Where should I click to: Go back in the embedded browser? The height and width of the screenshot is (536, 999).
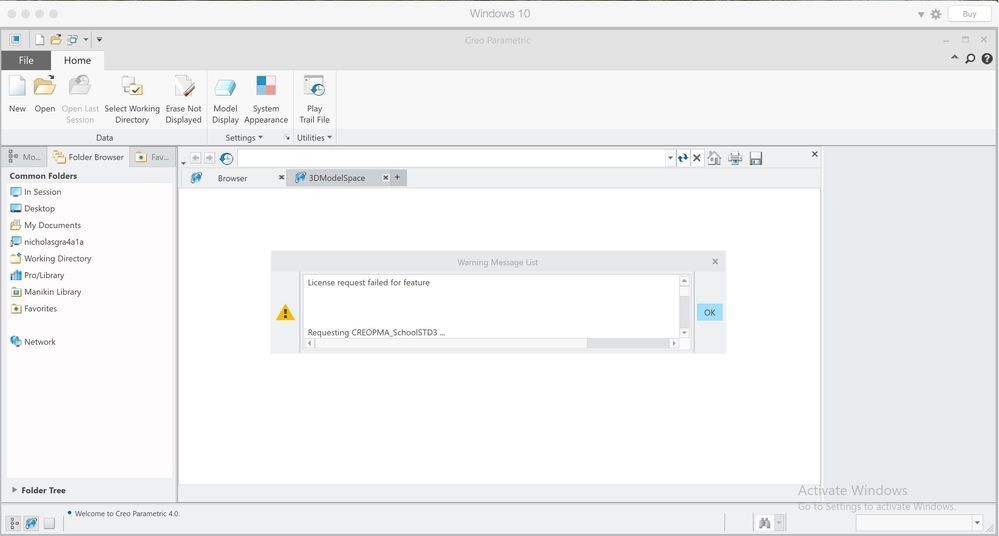(x=196, y=157)
